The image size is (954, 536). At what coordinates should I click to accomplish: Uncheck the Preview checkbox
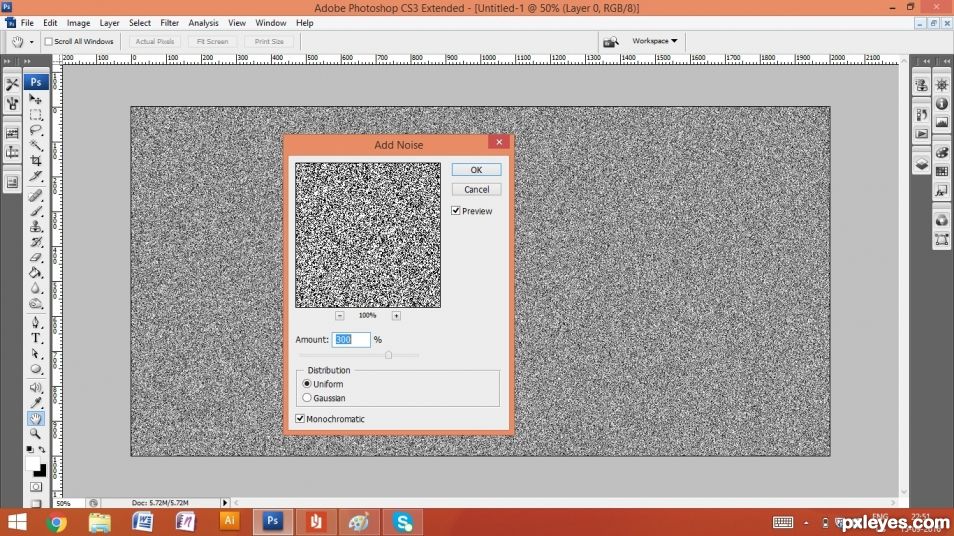pyautogui.click(x=456, y=211)
